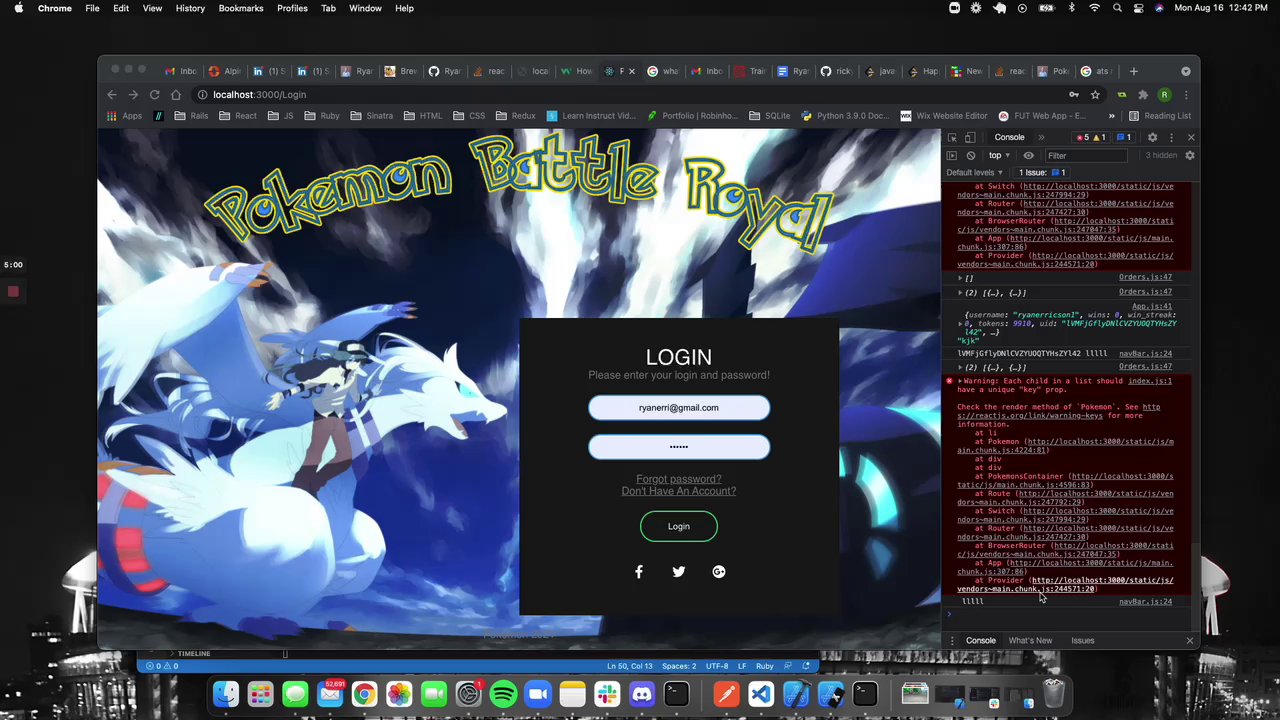Close the DevTools drawer
The width and height of the screenshot is (1280, 720).
(x=1190, y=641)
